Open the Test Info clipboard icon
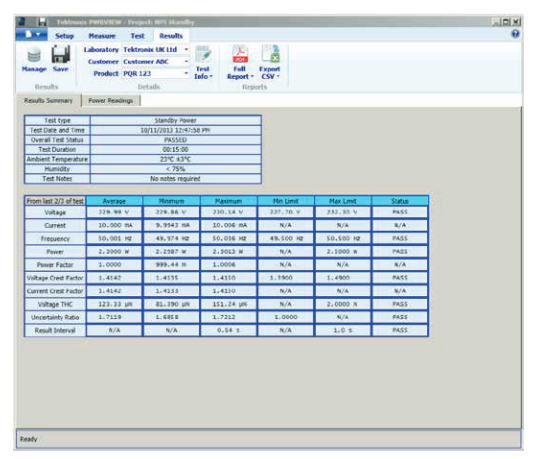Image resolution: width=538 pixels, height=459 pixels. point(203,63)
